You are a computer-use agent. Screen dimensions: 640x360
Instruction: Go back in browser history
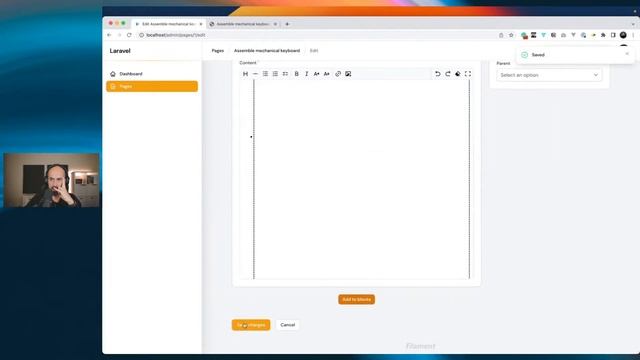click(x=109, y=35)
